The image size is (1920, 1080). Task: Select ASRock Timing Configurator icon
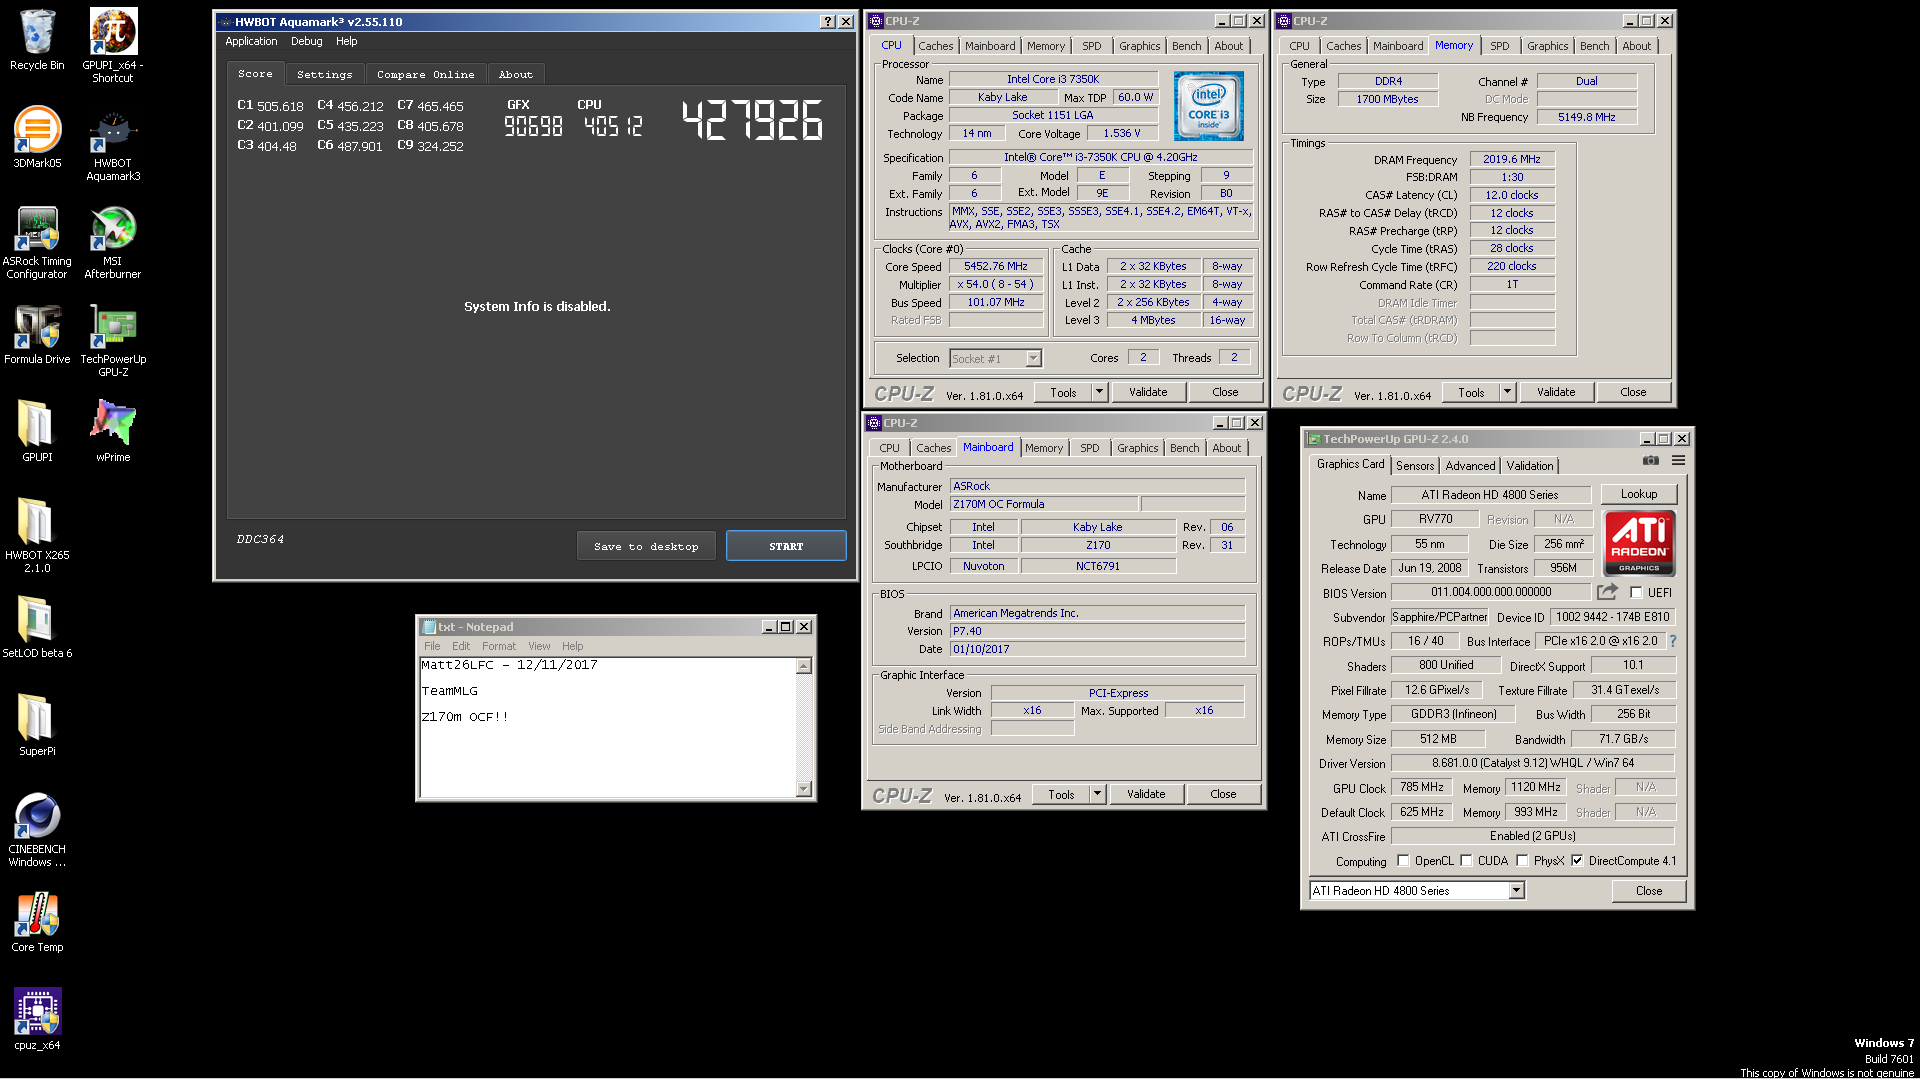coord(37,242)
